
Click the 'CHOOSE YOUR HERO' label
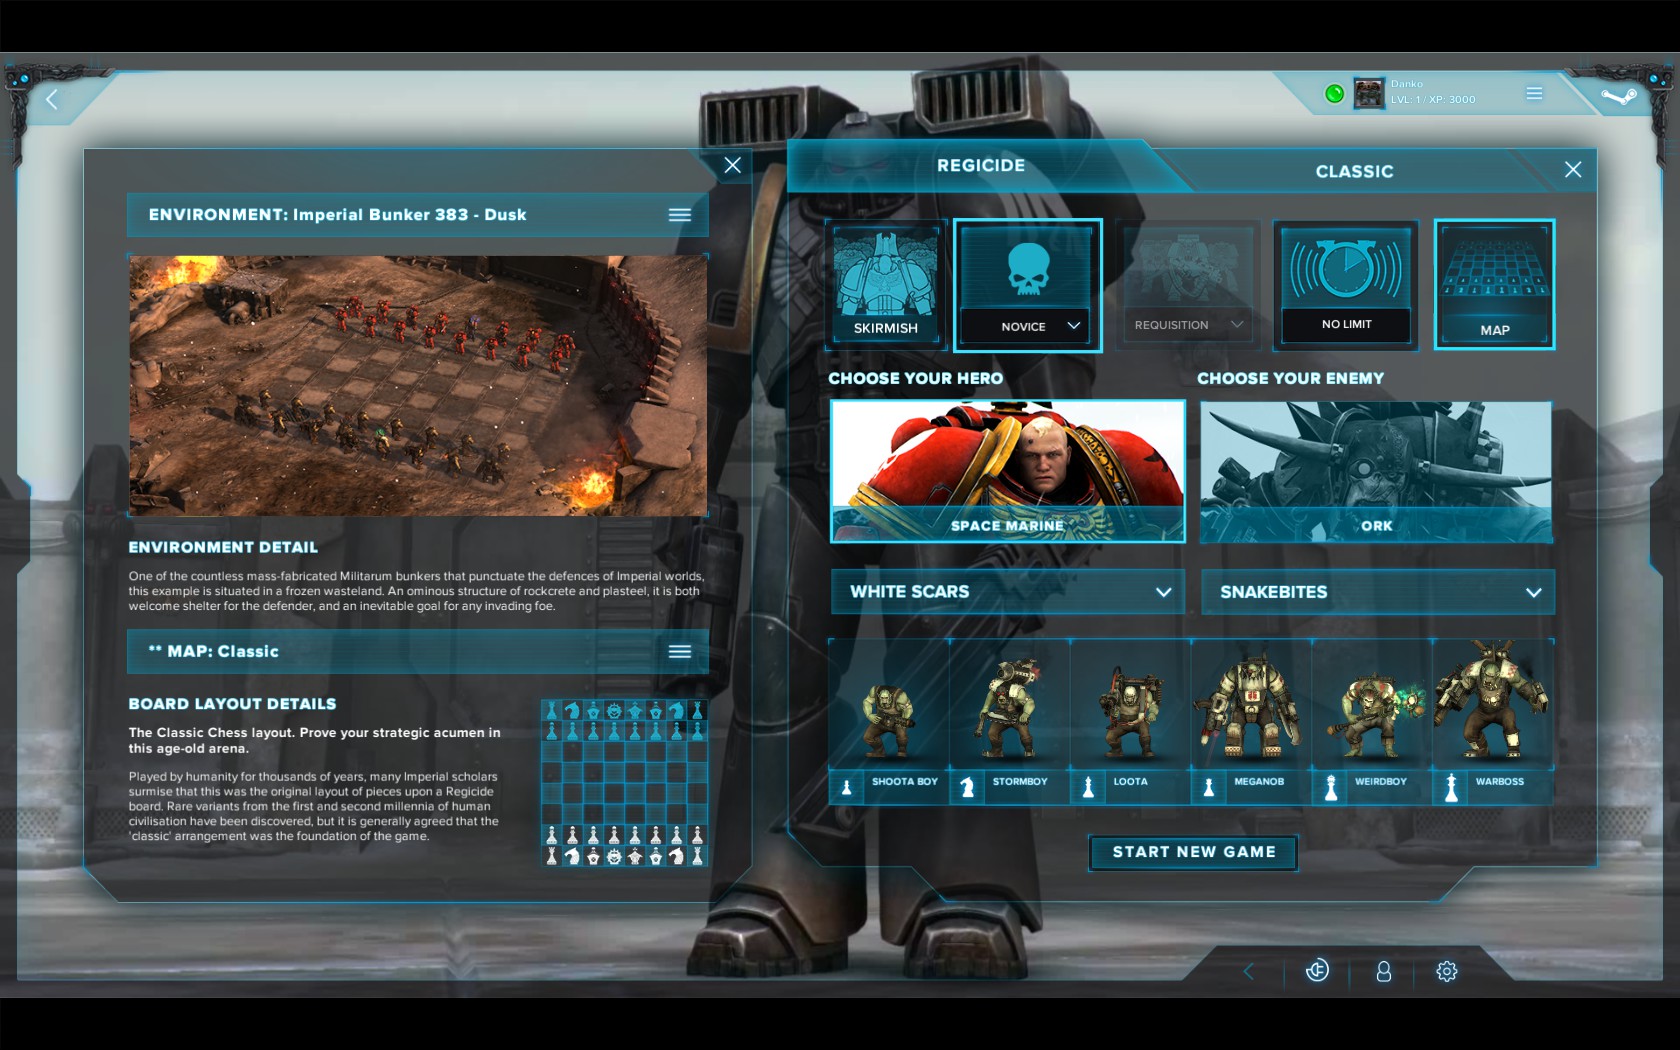point(915,379)
